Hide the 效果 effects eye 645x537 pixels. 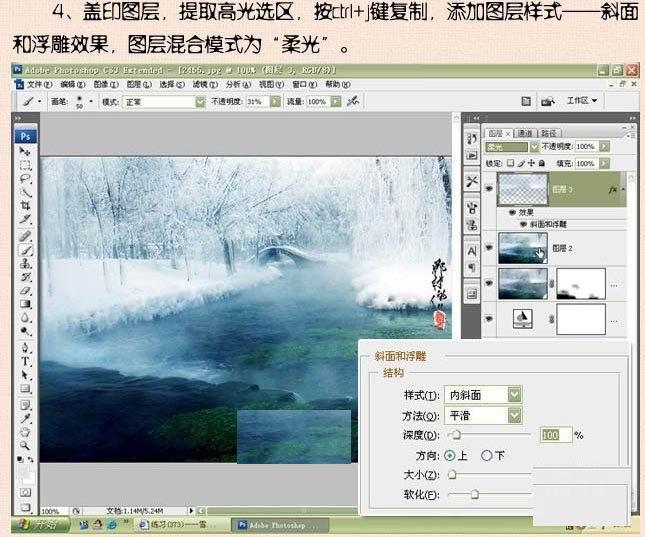(x=512, y=212)
